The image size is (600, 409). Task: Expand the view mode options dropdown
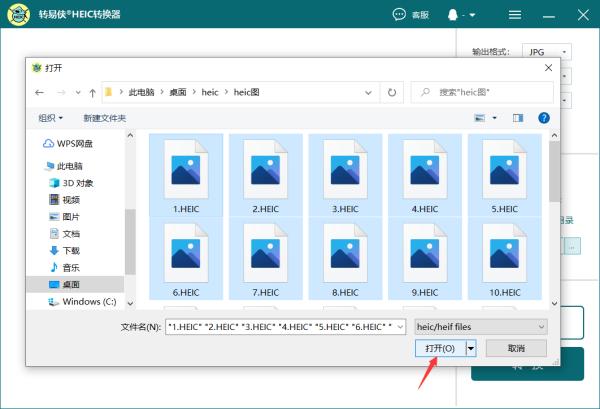tap(494, 118)
